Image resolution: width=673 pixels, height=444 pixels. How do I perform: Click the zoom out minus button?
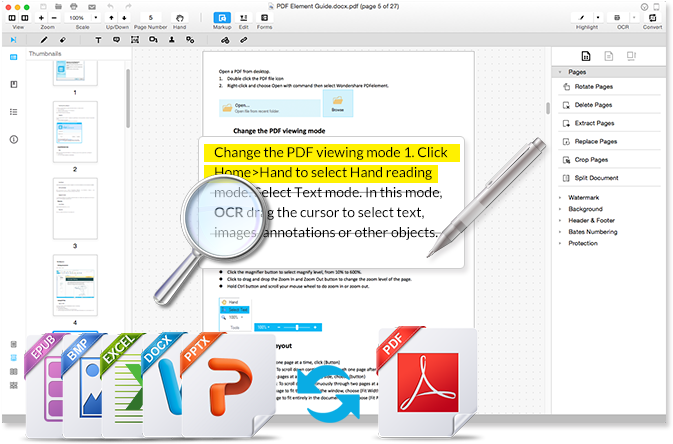click(x=54, y=18)
